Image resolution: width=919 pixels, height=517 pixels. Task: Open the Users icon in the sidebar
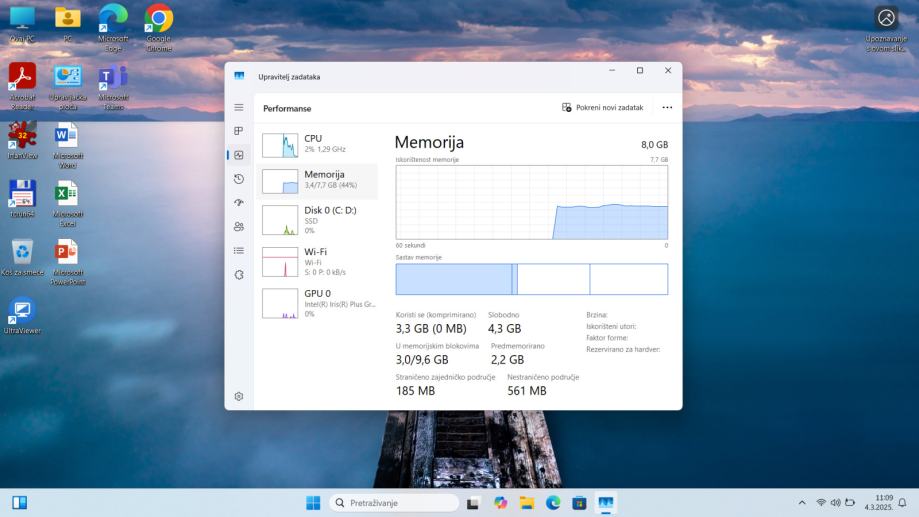[239, 226]
